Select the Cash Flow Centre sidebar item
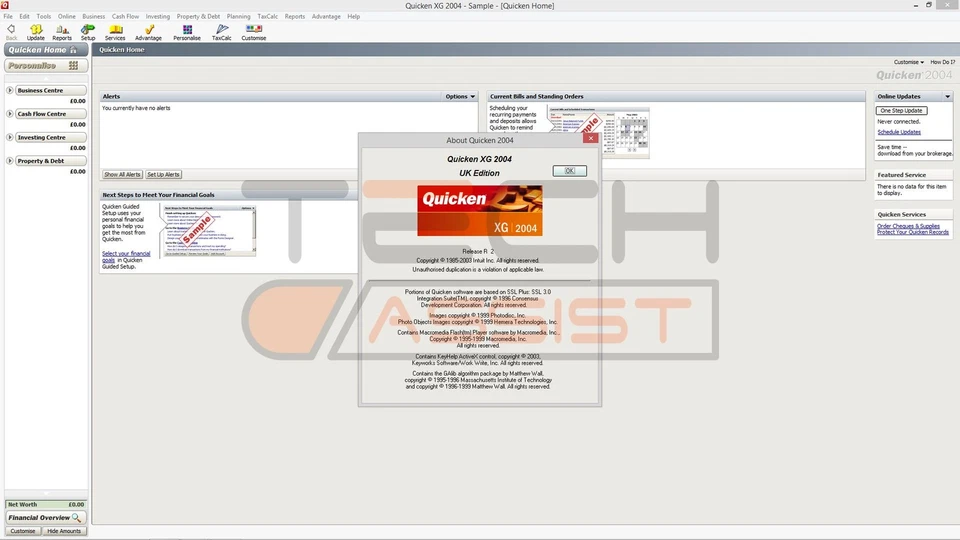This screenshot has height=540, width=960. (50, 114)
